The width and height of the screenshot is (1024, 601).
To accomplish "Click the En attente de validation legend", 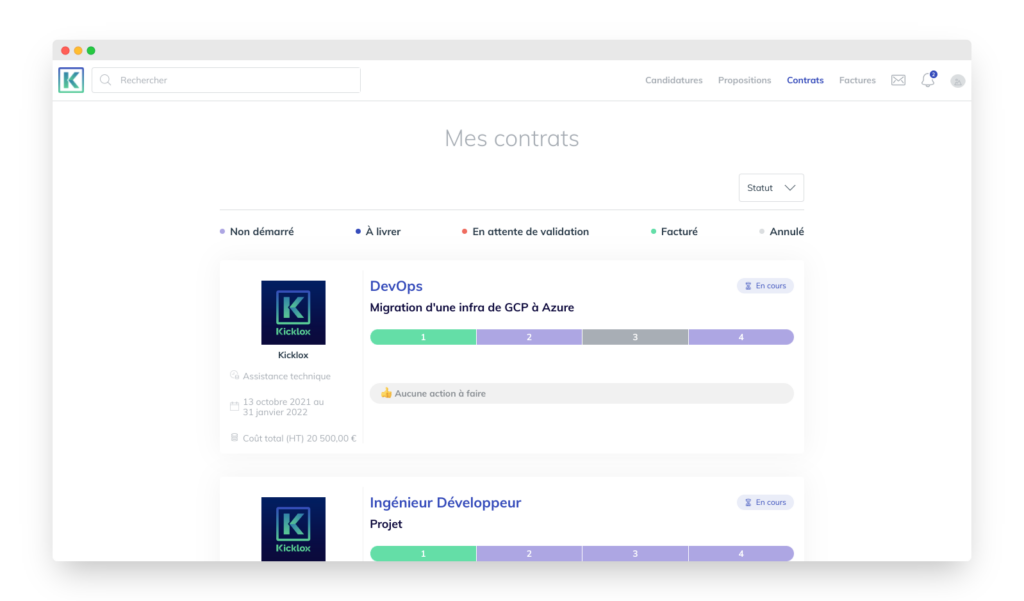I will (x=530, y=231).
